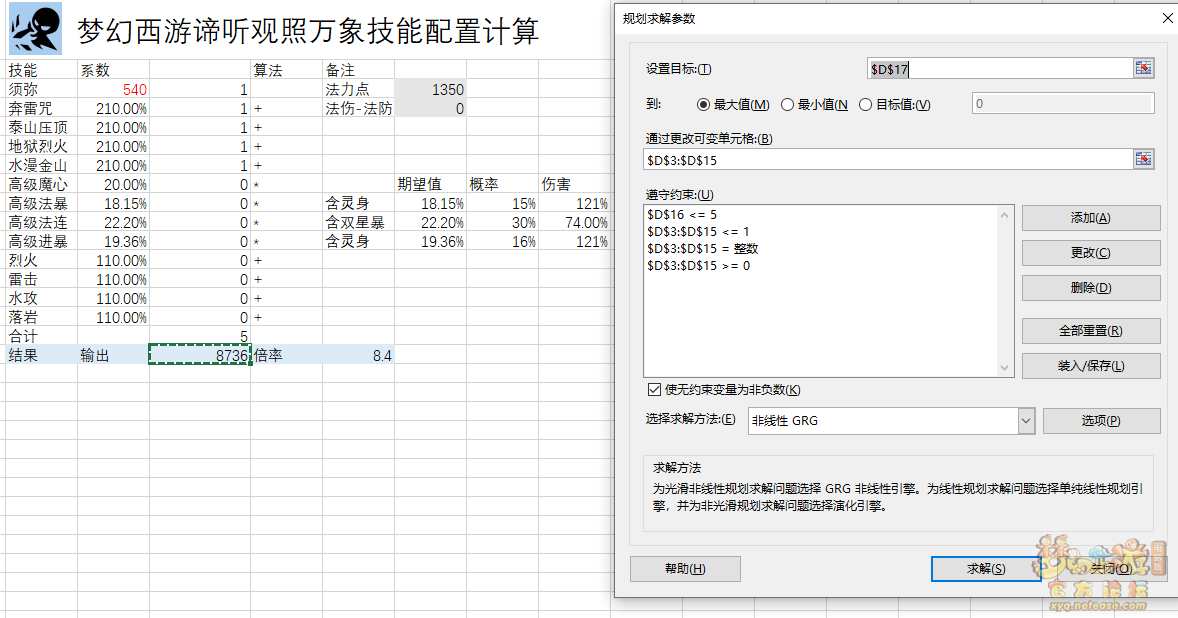Click the 法力点 value 1350 cell
This screenshot has height=618, width=1178.
point(430,89)
